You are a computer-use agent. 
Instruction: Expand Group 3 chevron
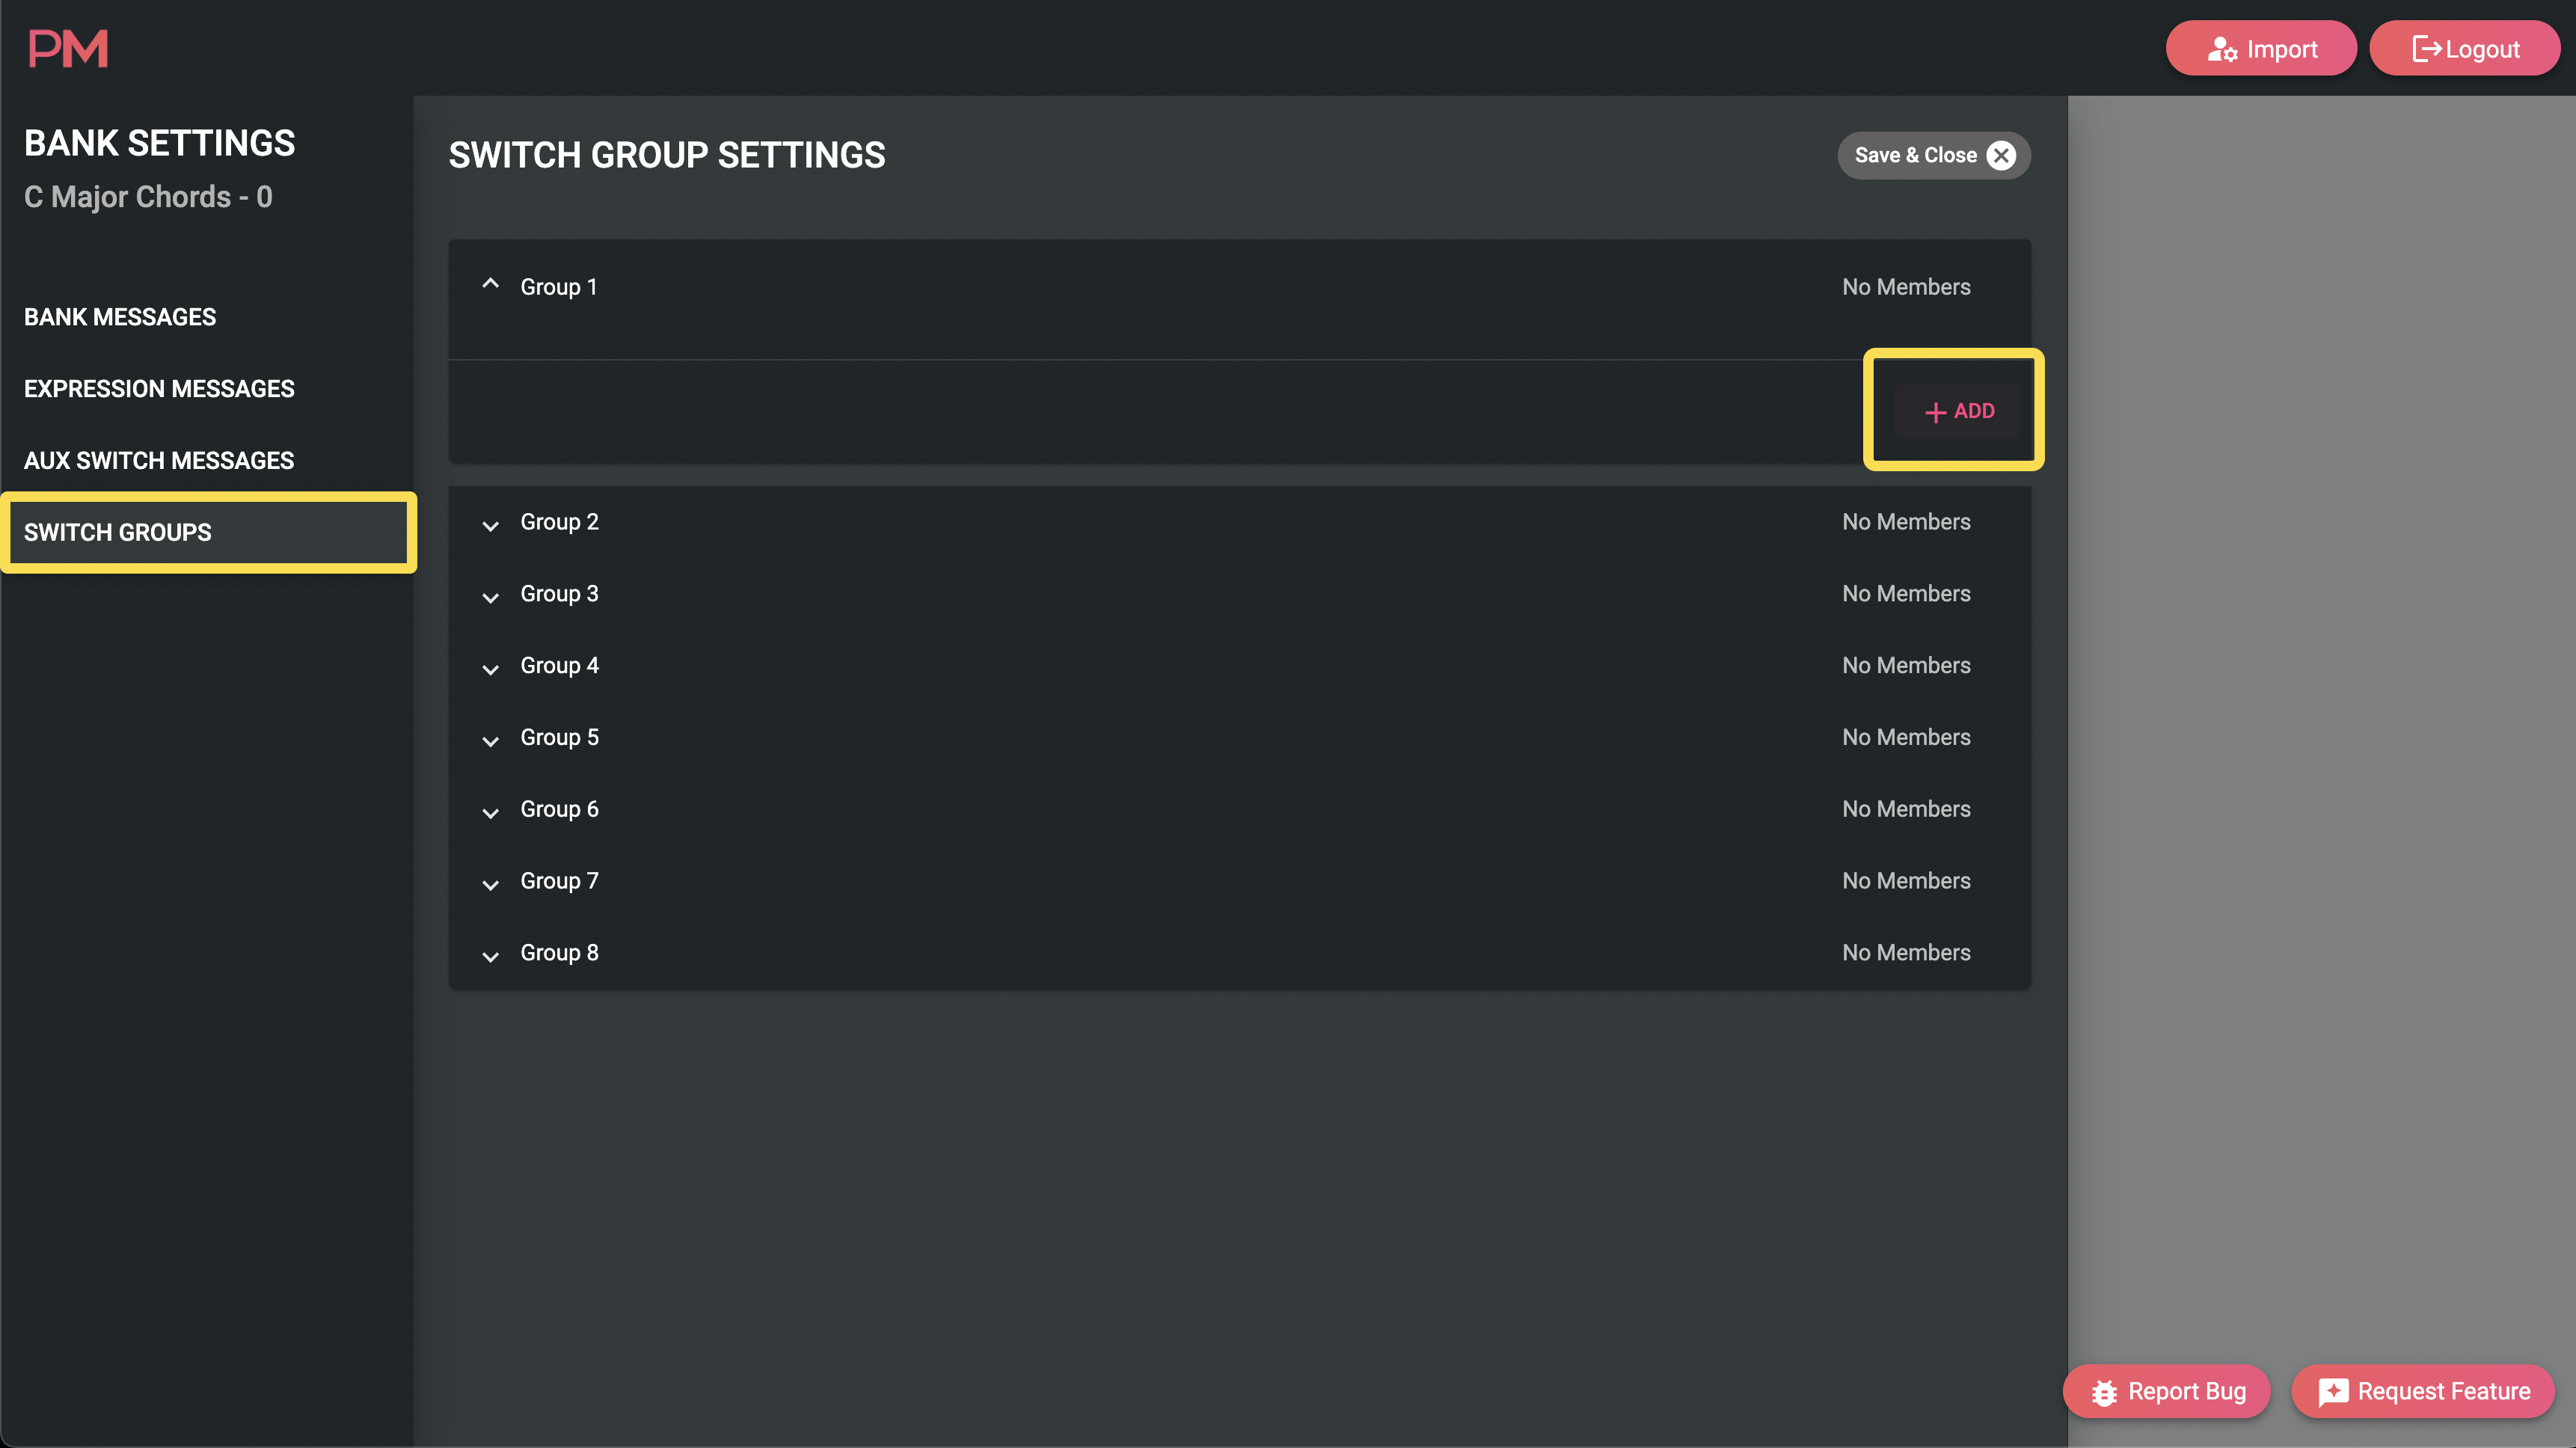(490, 597)
